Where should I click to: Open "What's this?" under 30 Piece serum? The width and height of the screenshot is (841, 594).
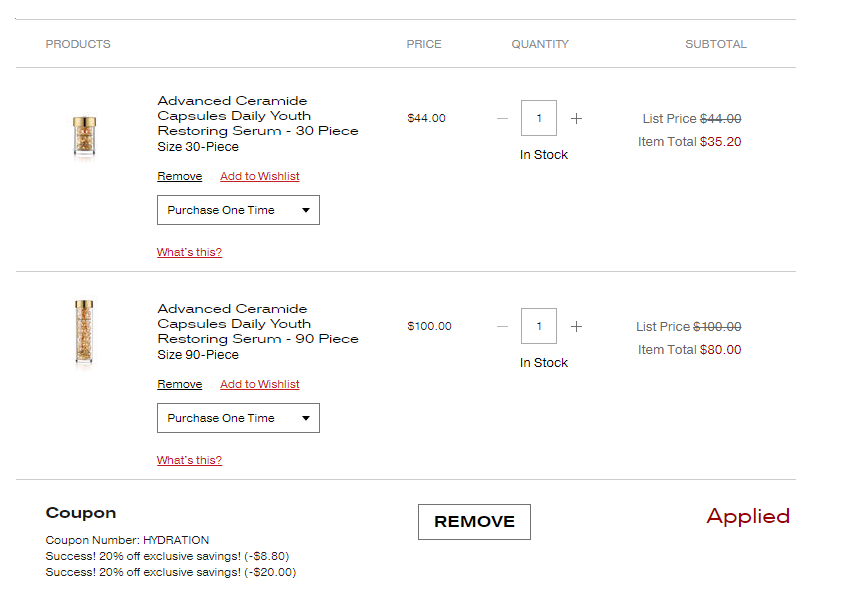189,252
